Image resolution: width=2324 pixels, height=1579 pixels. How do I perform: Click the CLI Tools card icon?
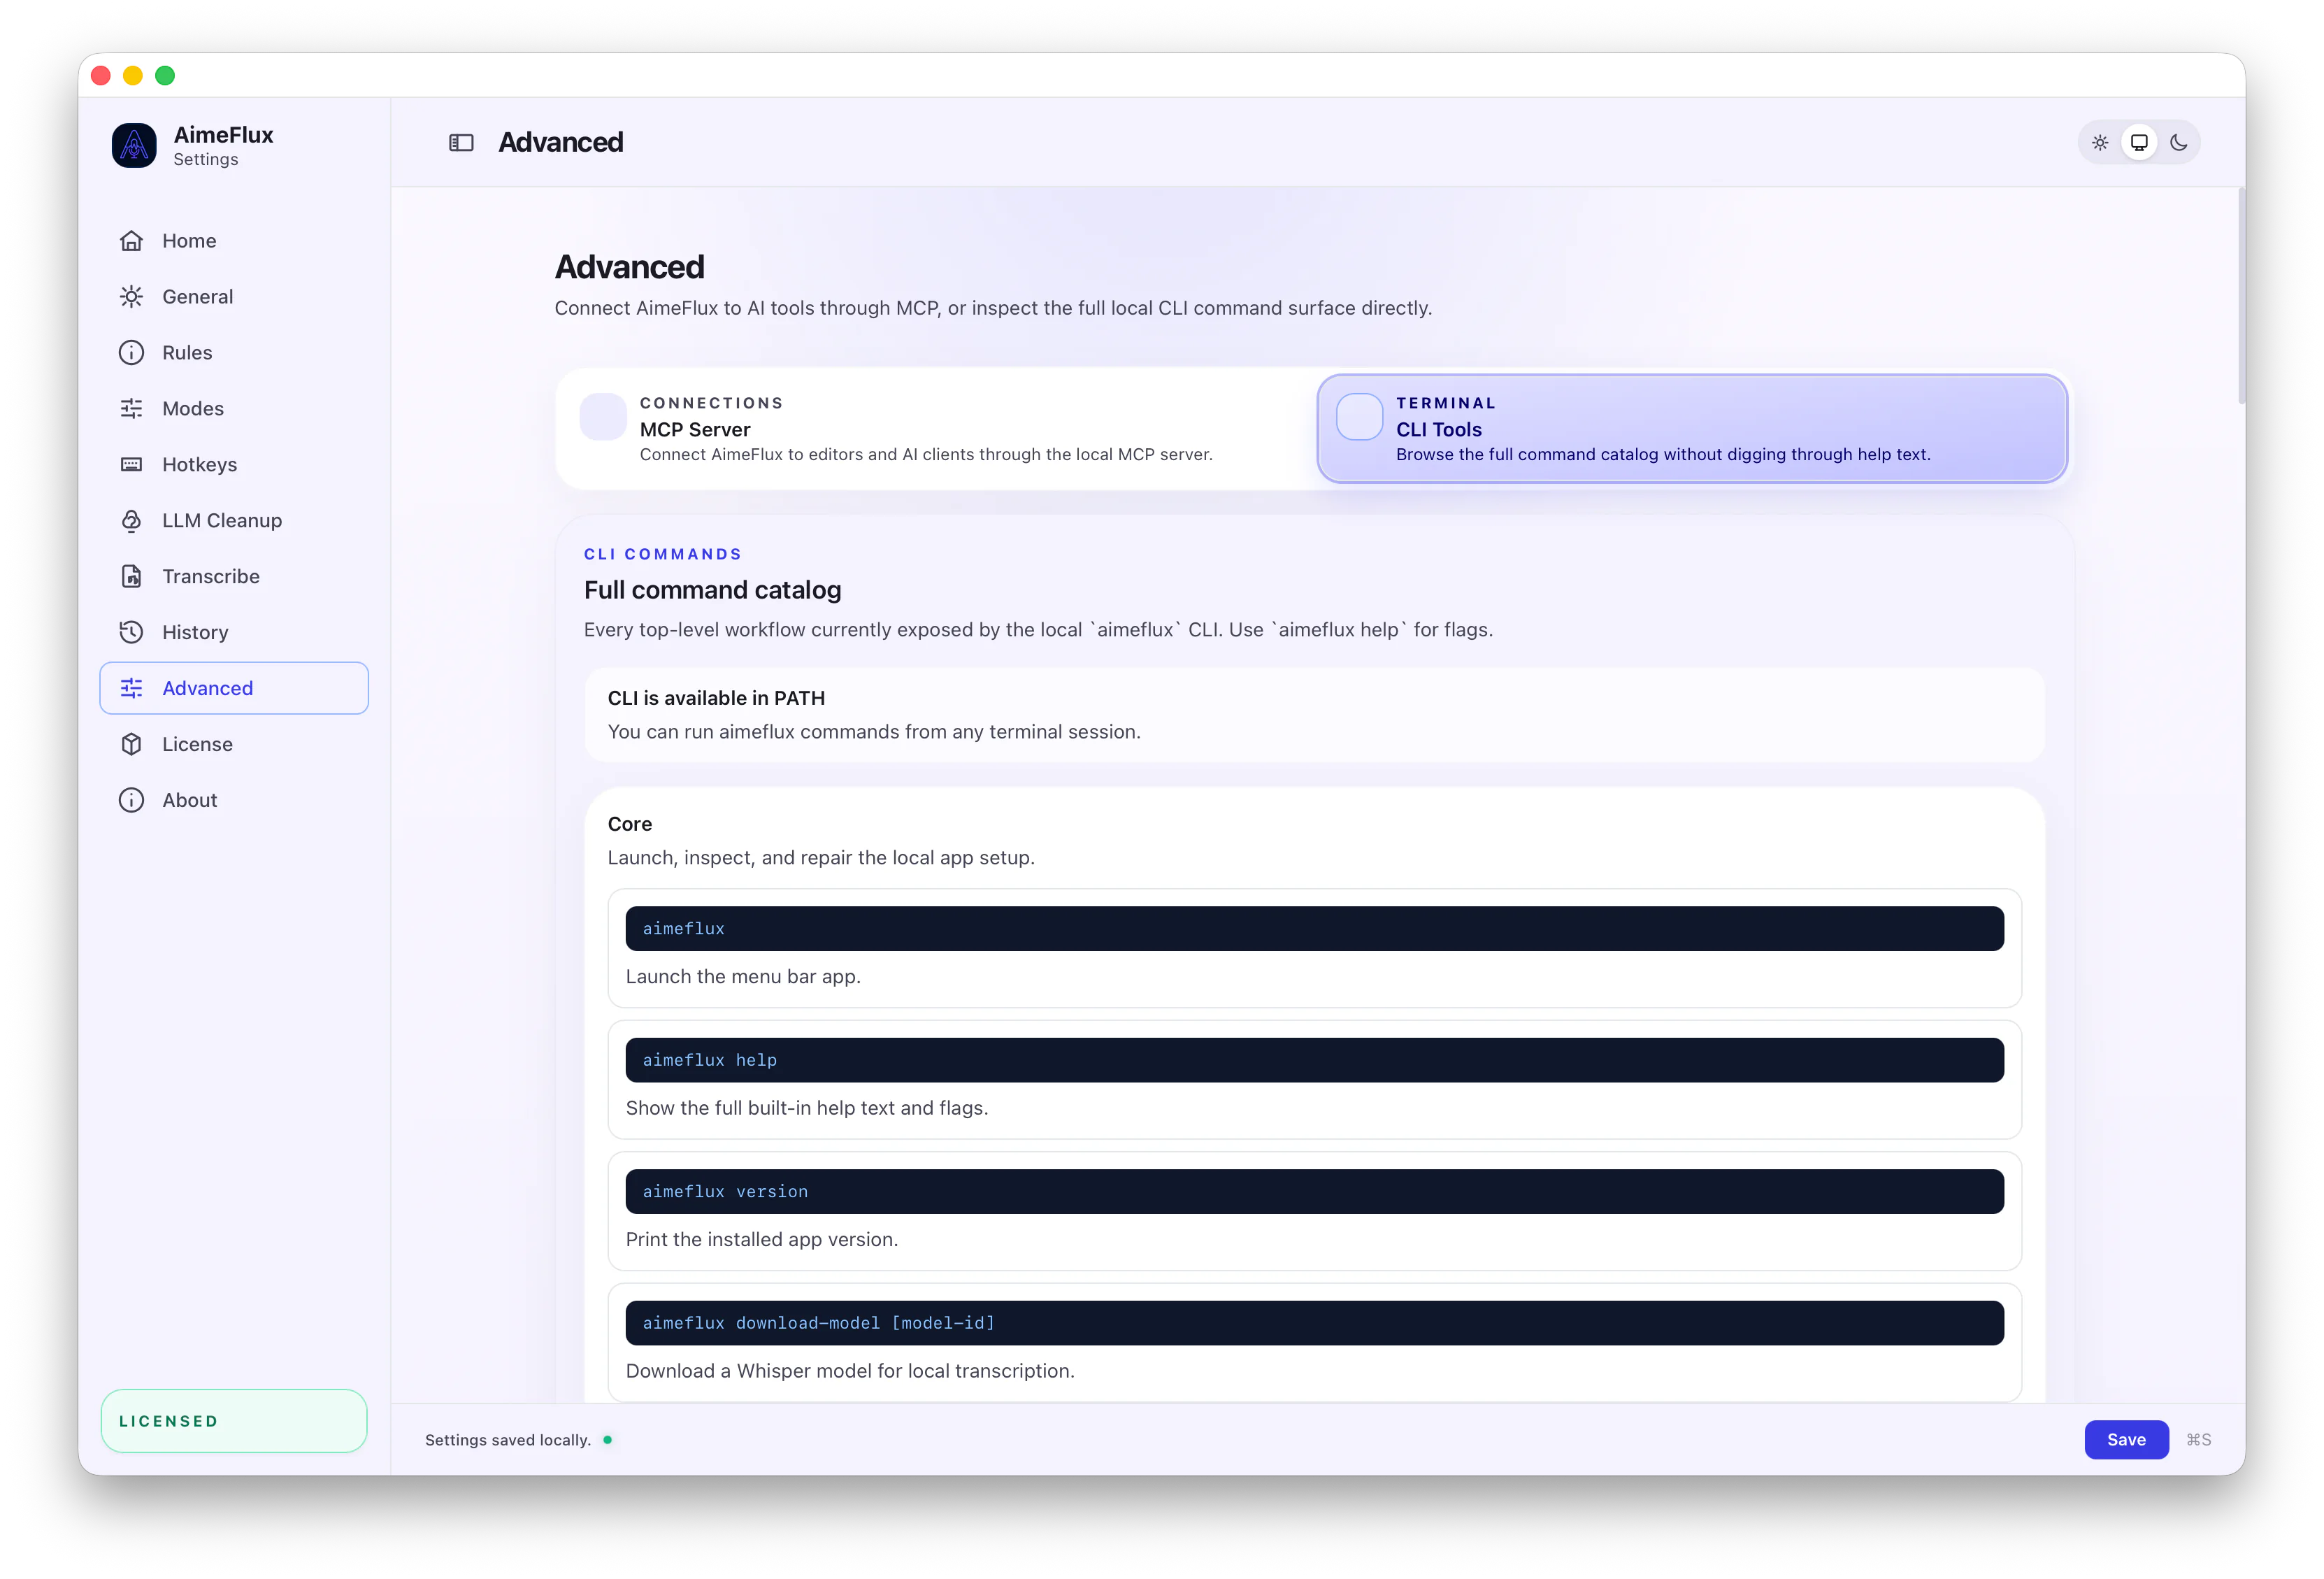tap(1360, 417)
